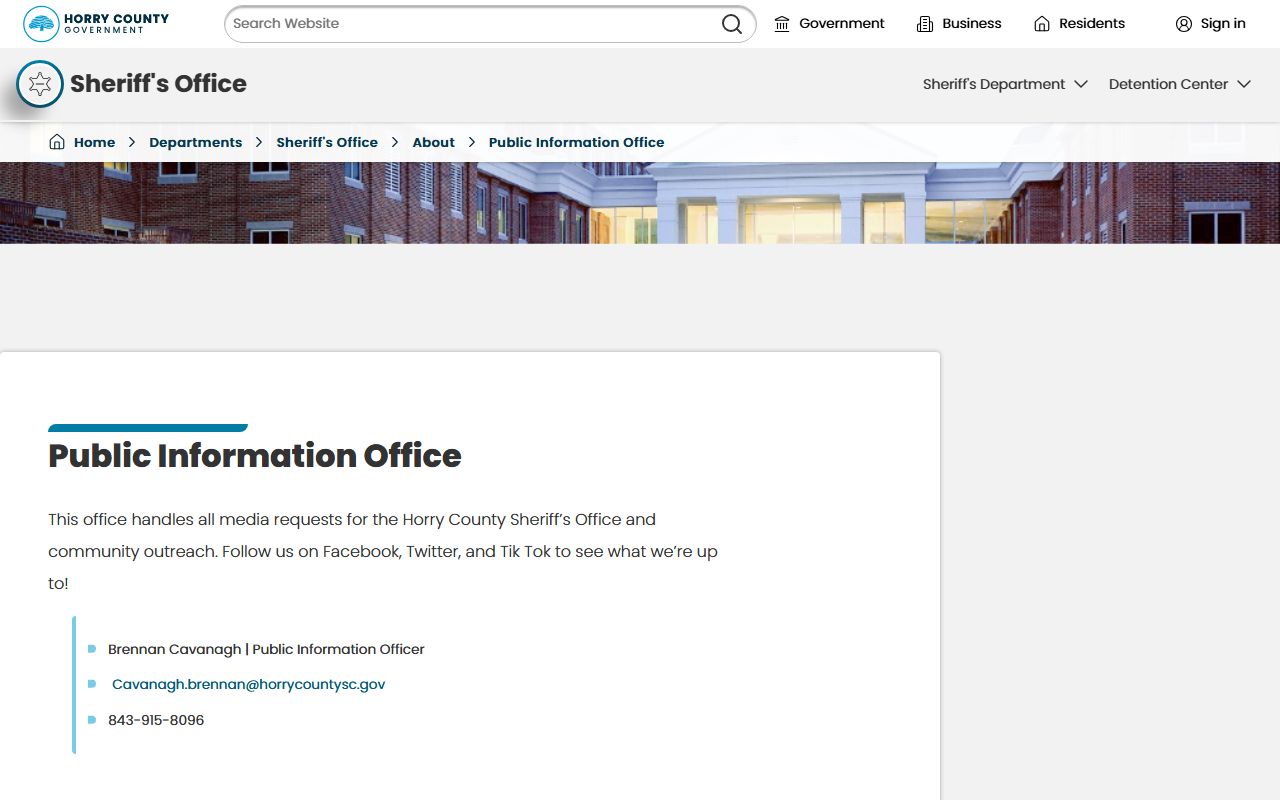Click the Sheriff's star badge icon

(40, 84)
